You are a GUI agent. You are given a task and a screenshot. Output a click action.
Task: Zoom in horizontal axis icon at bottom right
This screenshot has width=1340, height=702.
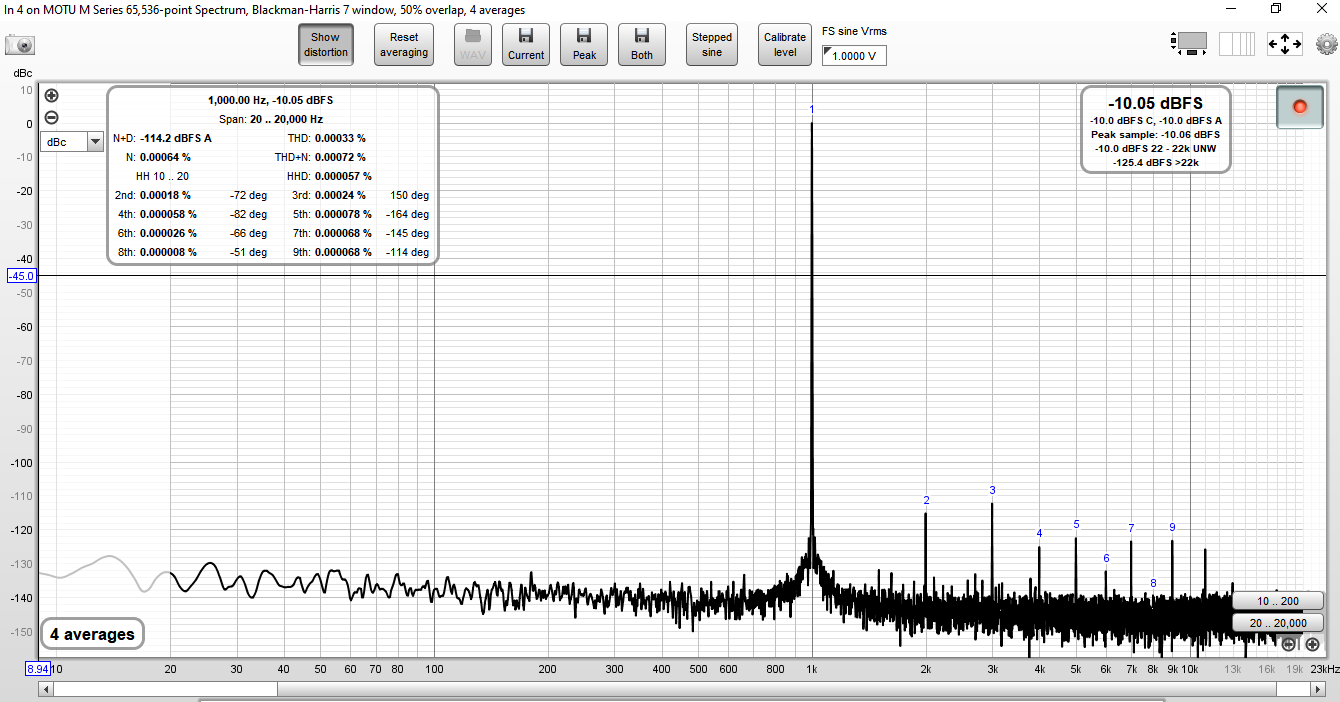click(x=1312, y=644)
